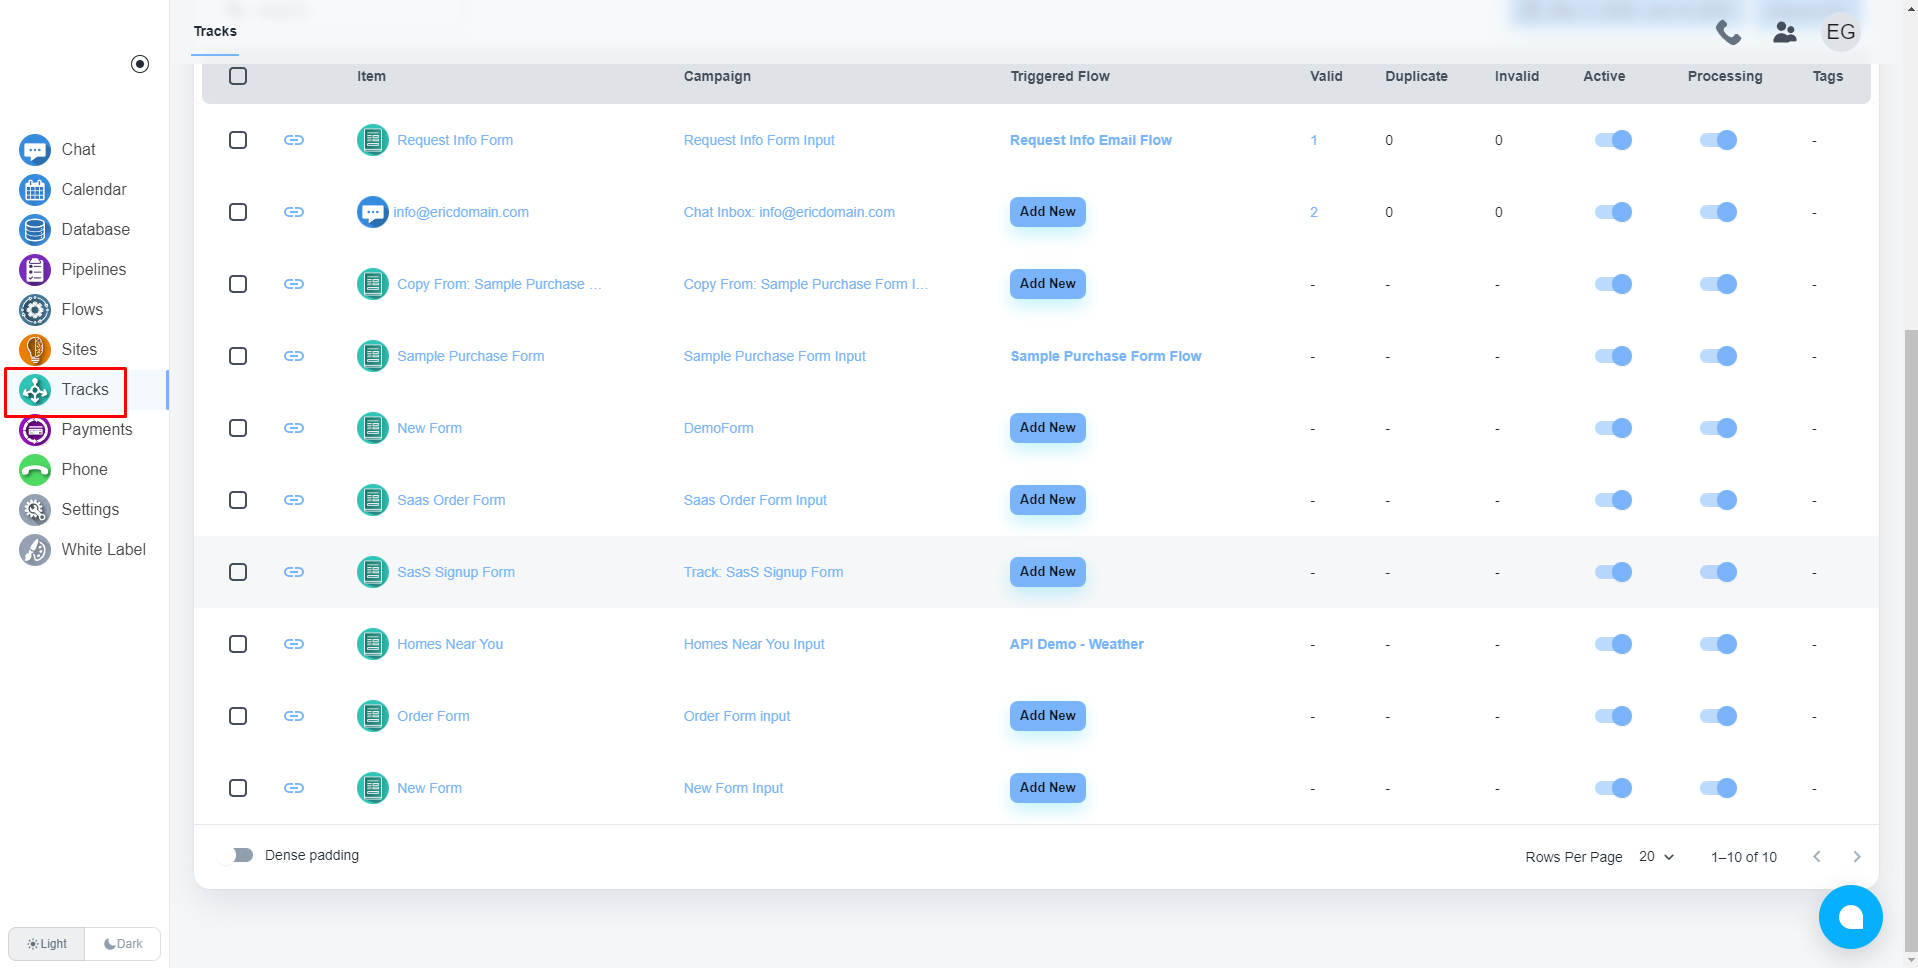Open the chat bubble widget
Screen dimensions: 1918x968
point(1850,916)
